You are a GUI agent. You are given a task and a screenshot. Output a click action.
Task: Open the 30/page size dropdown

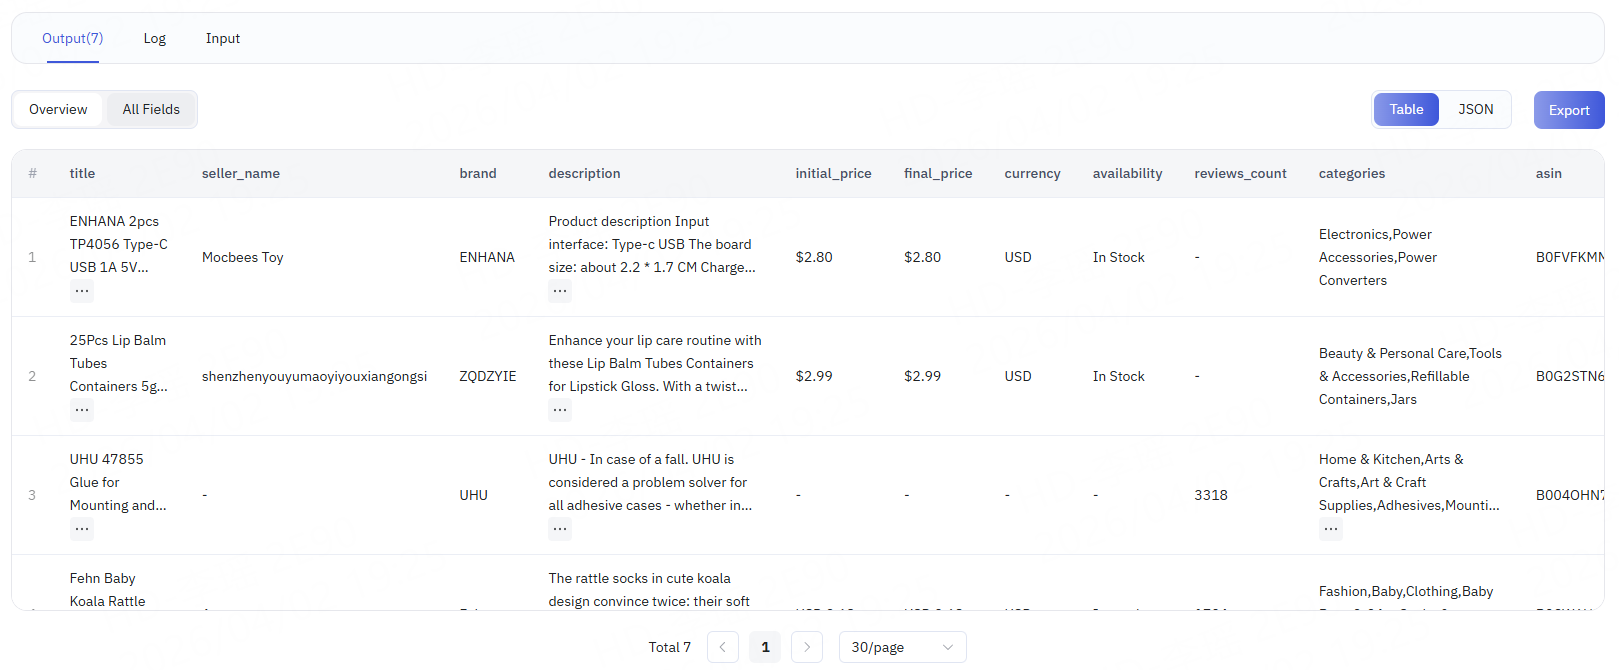coord(903,647)
